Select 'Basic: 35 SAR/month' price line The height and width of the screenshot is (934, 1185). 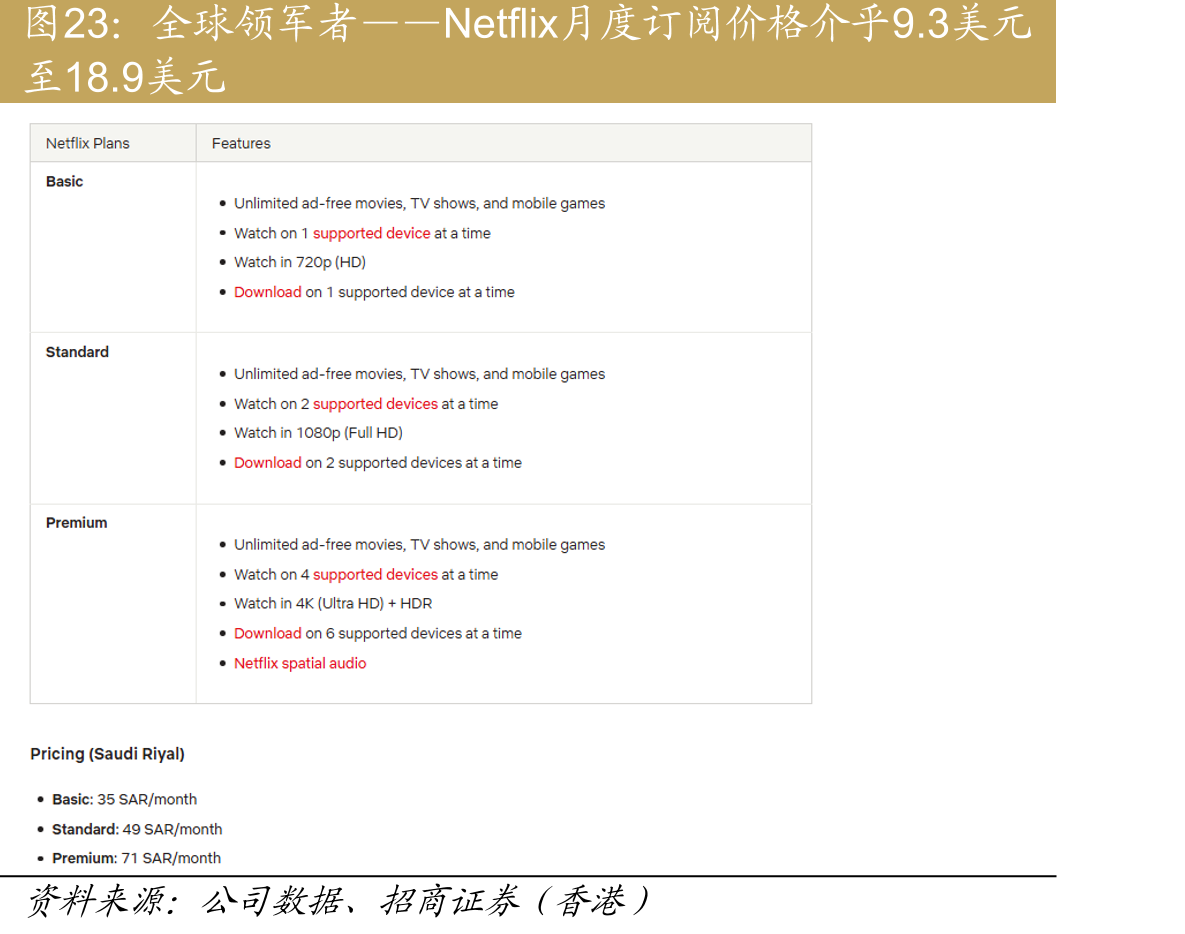124,799
